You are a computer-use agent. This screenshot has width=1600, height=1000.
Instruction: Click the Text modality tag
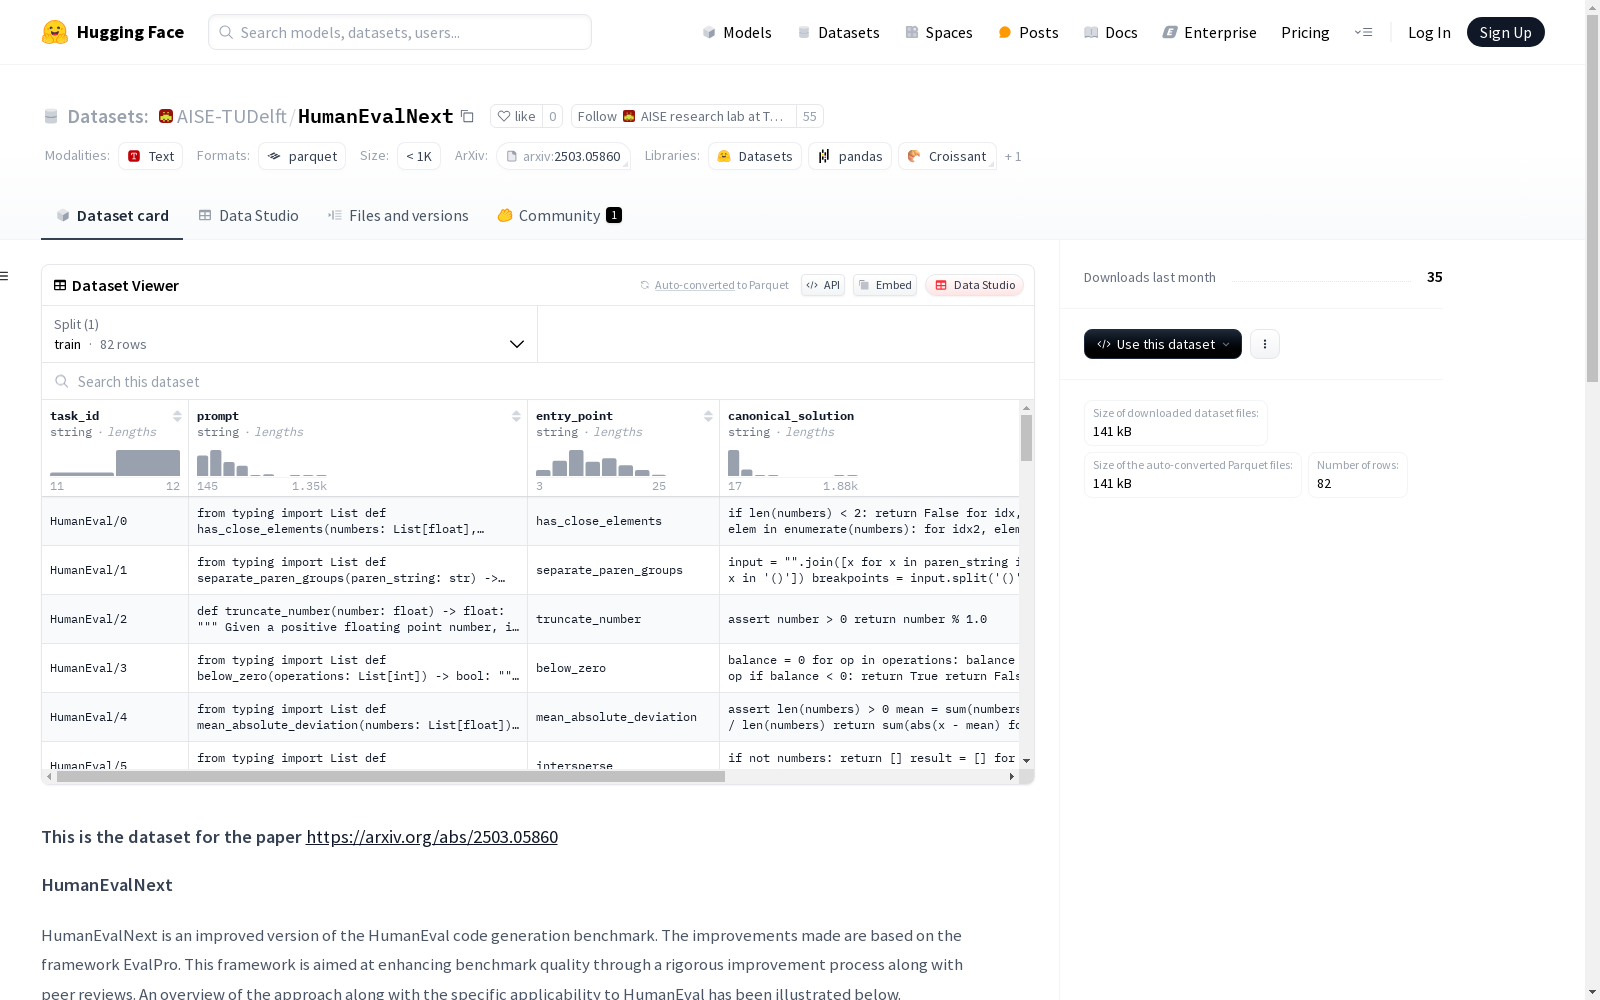click(150, 156)
